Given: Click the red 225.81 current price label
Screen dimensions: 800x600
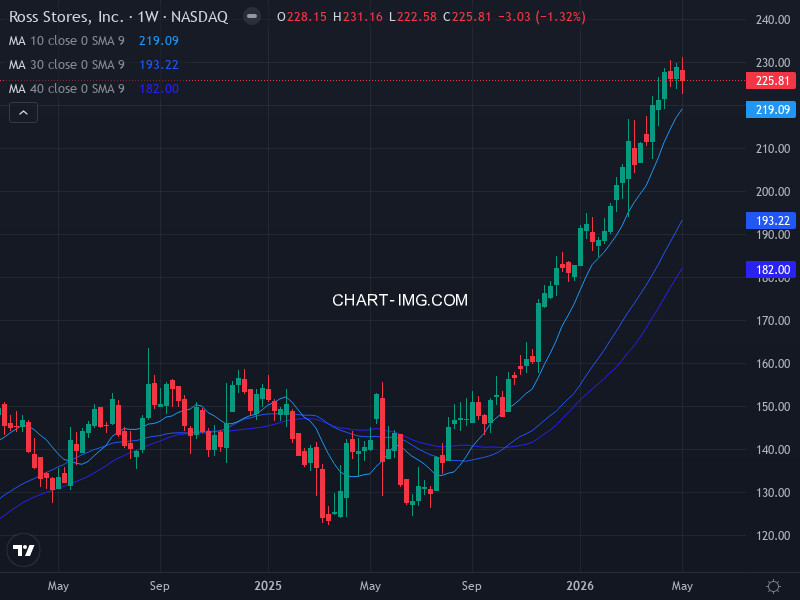Looking at the screenshot, I should point(771,81).
